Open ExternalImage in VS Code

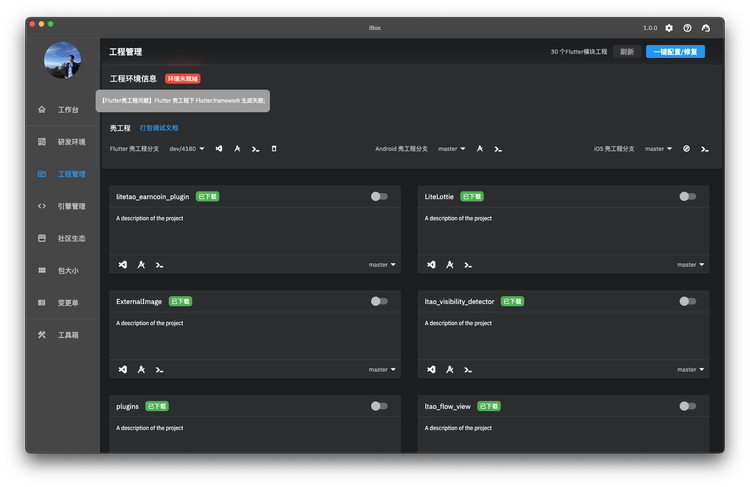[123, 369]
